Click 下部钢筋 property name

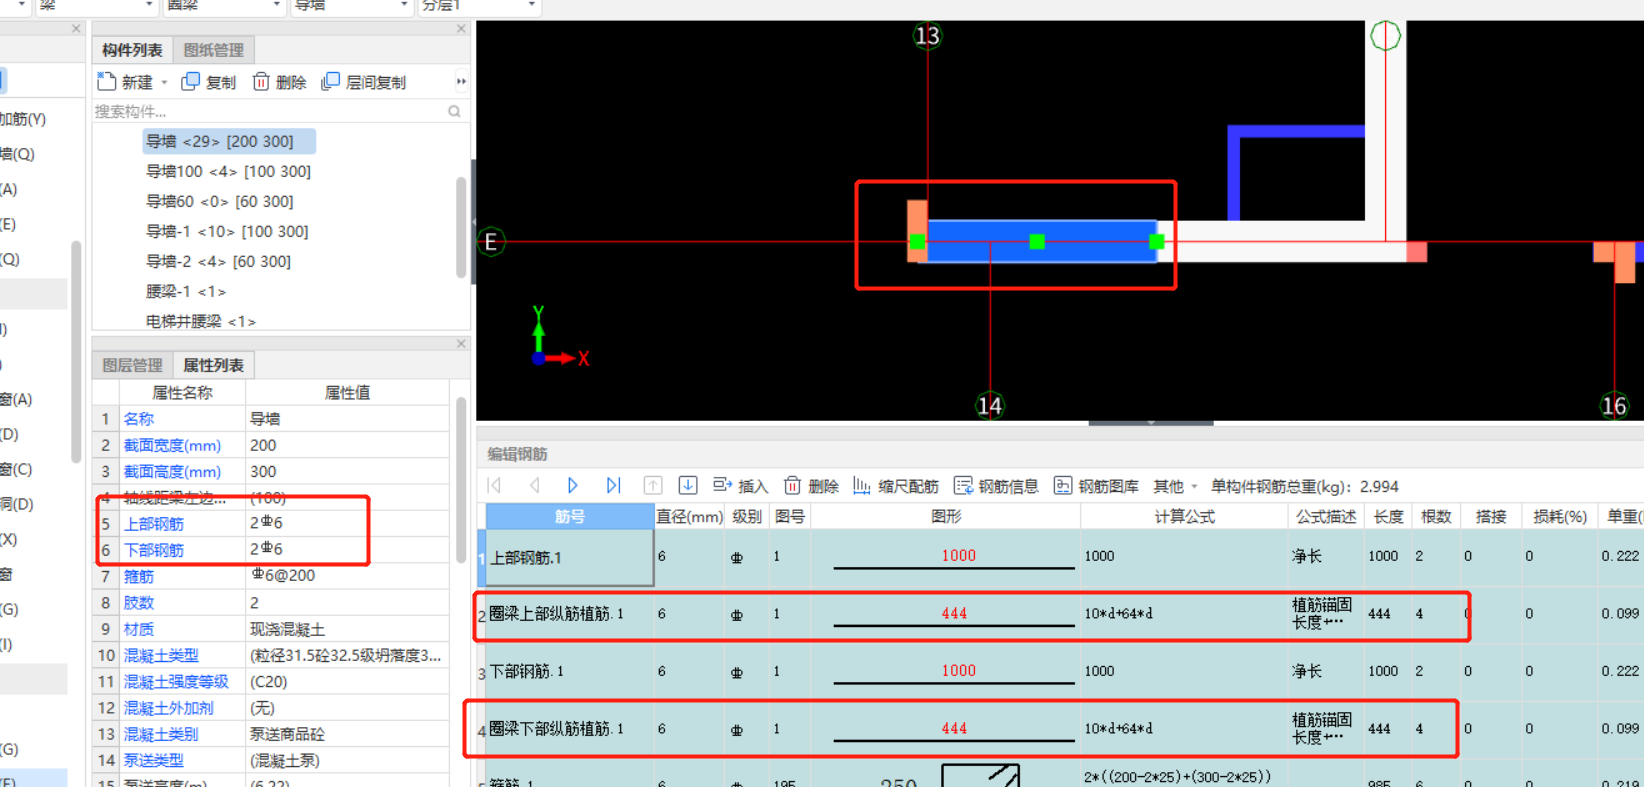coord(154,550)
